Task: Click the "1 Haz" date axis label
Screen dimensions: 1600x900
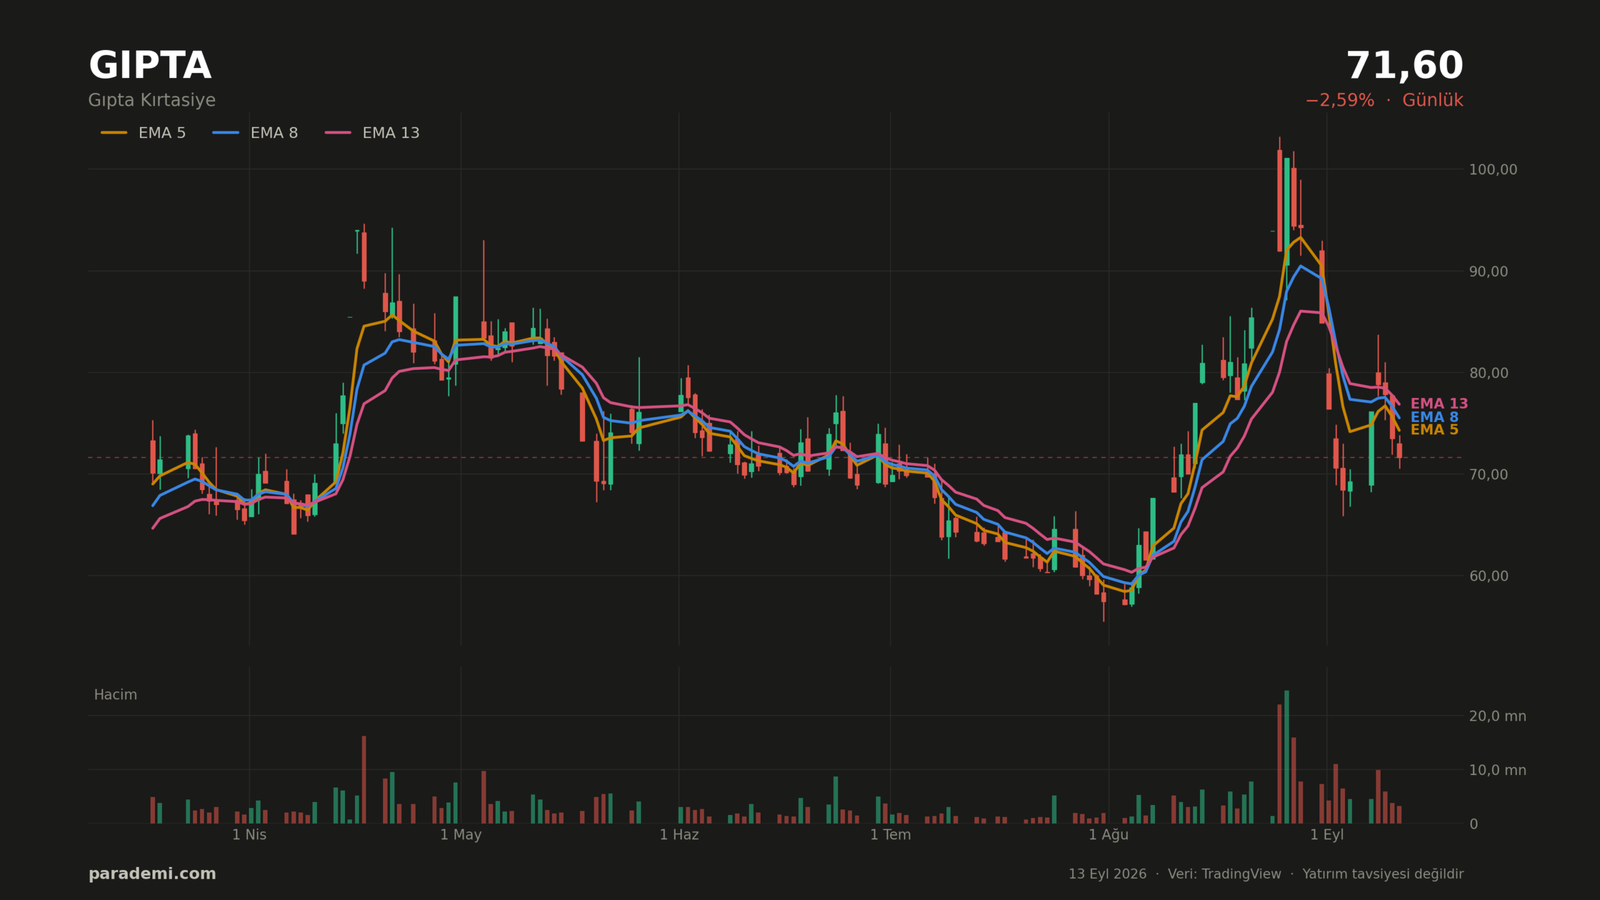Action: pyautogui.click(x=679, y=835)
